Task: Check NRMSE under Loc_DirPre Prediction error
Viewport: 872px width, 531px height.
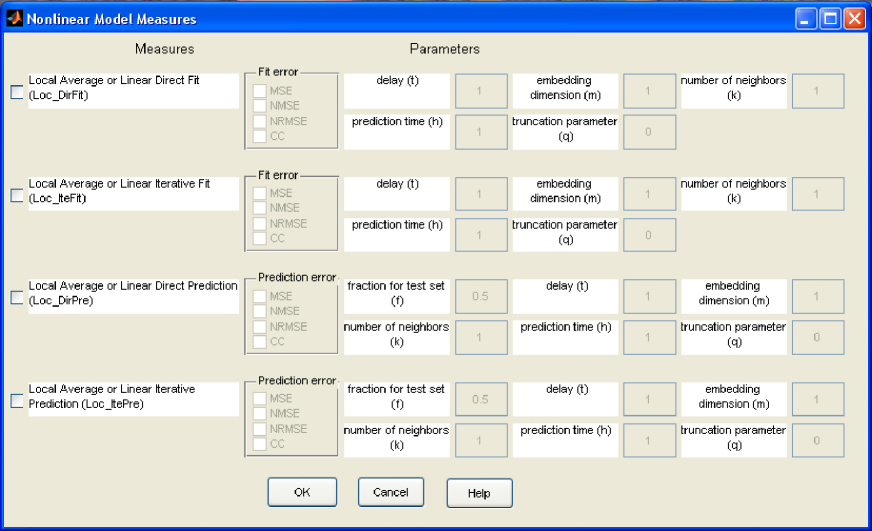Action: (x=259, y=326)
